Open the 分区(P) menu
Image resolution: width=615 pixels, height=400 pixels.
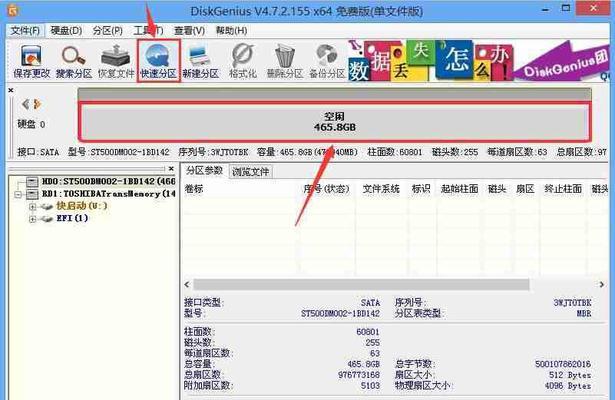(107, 31)
